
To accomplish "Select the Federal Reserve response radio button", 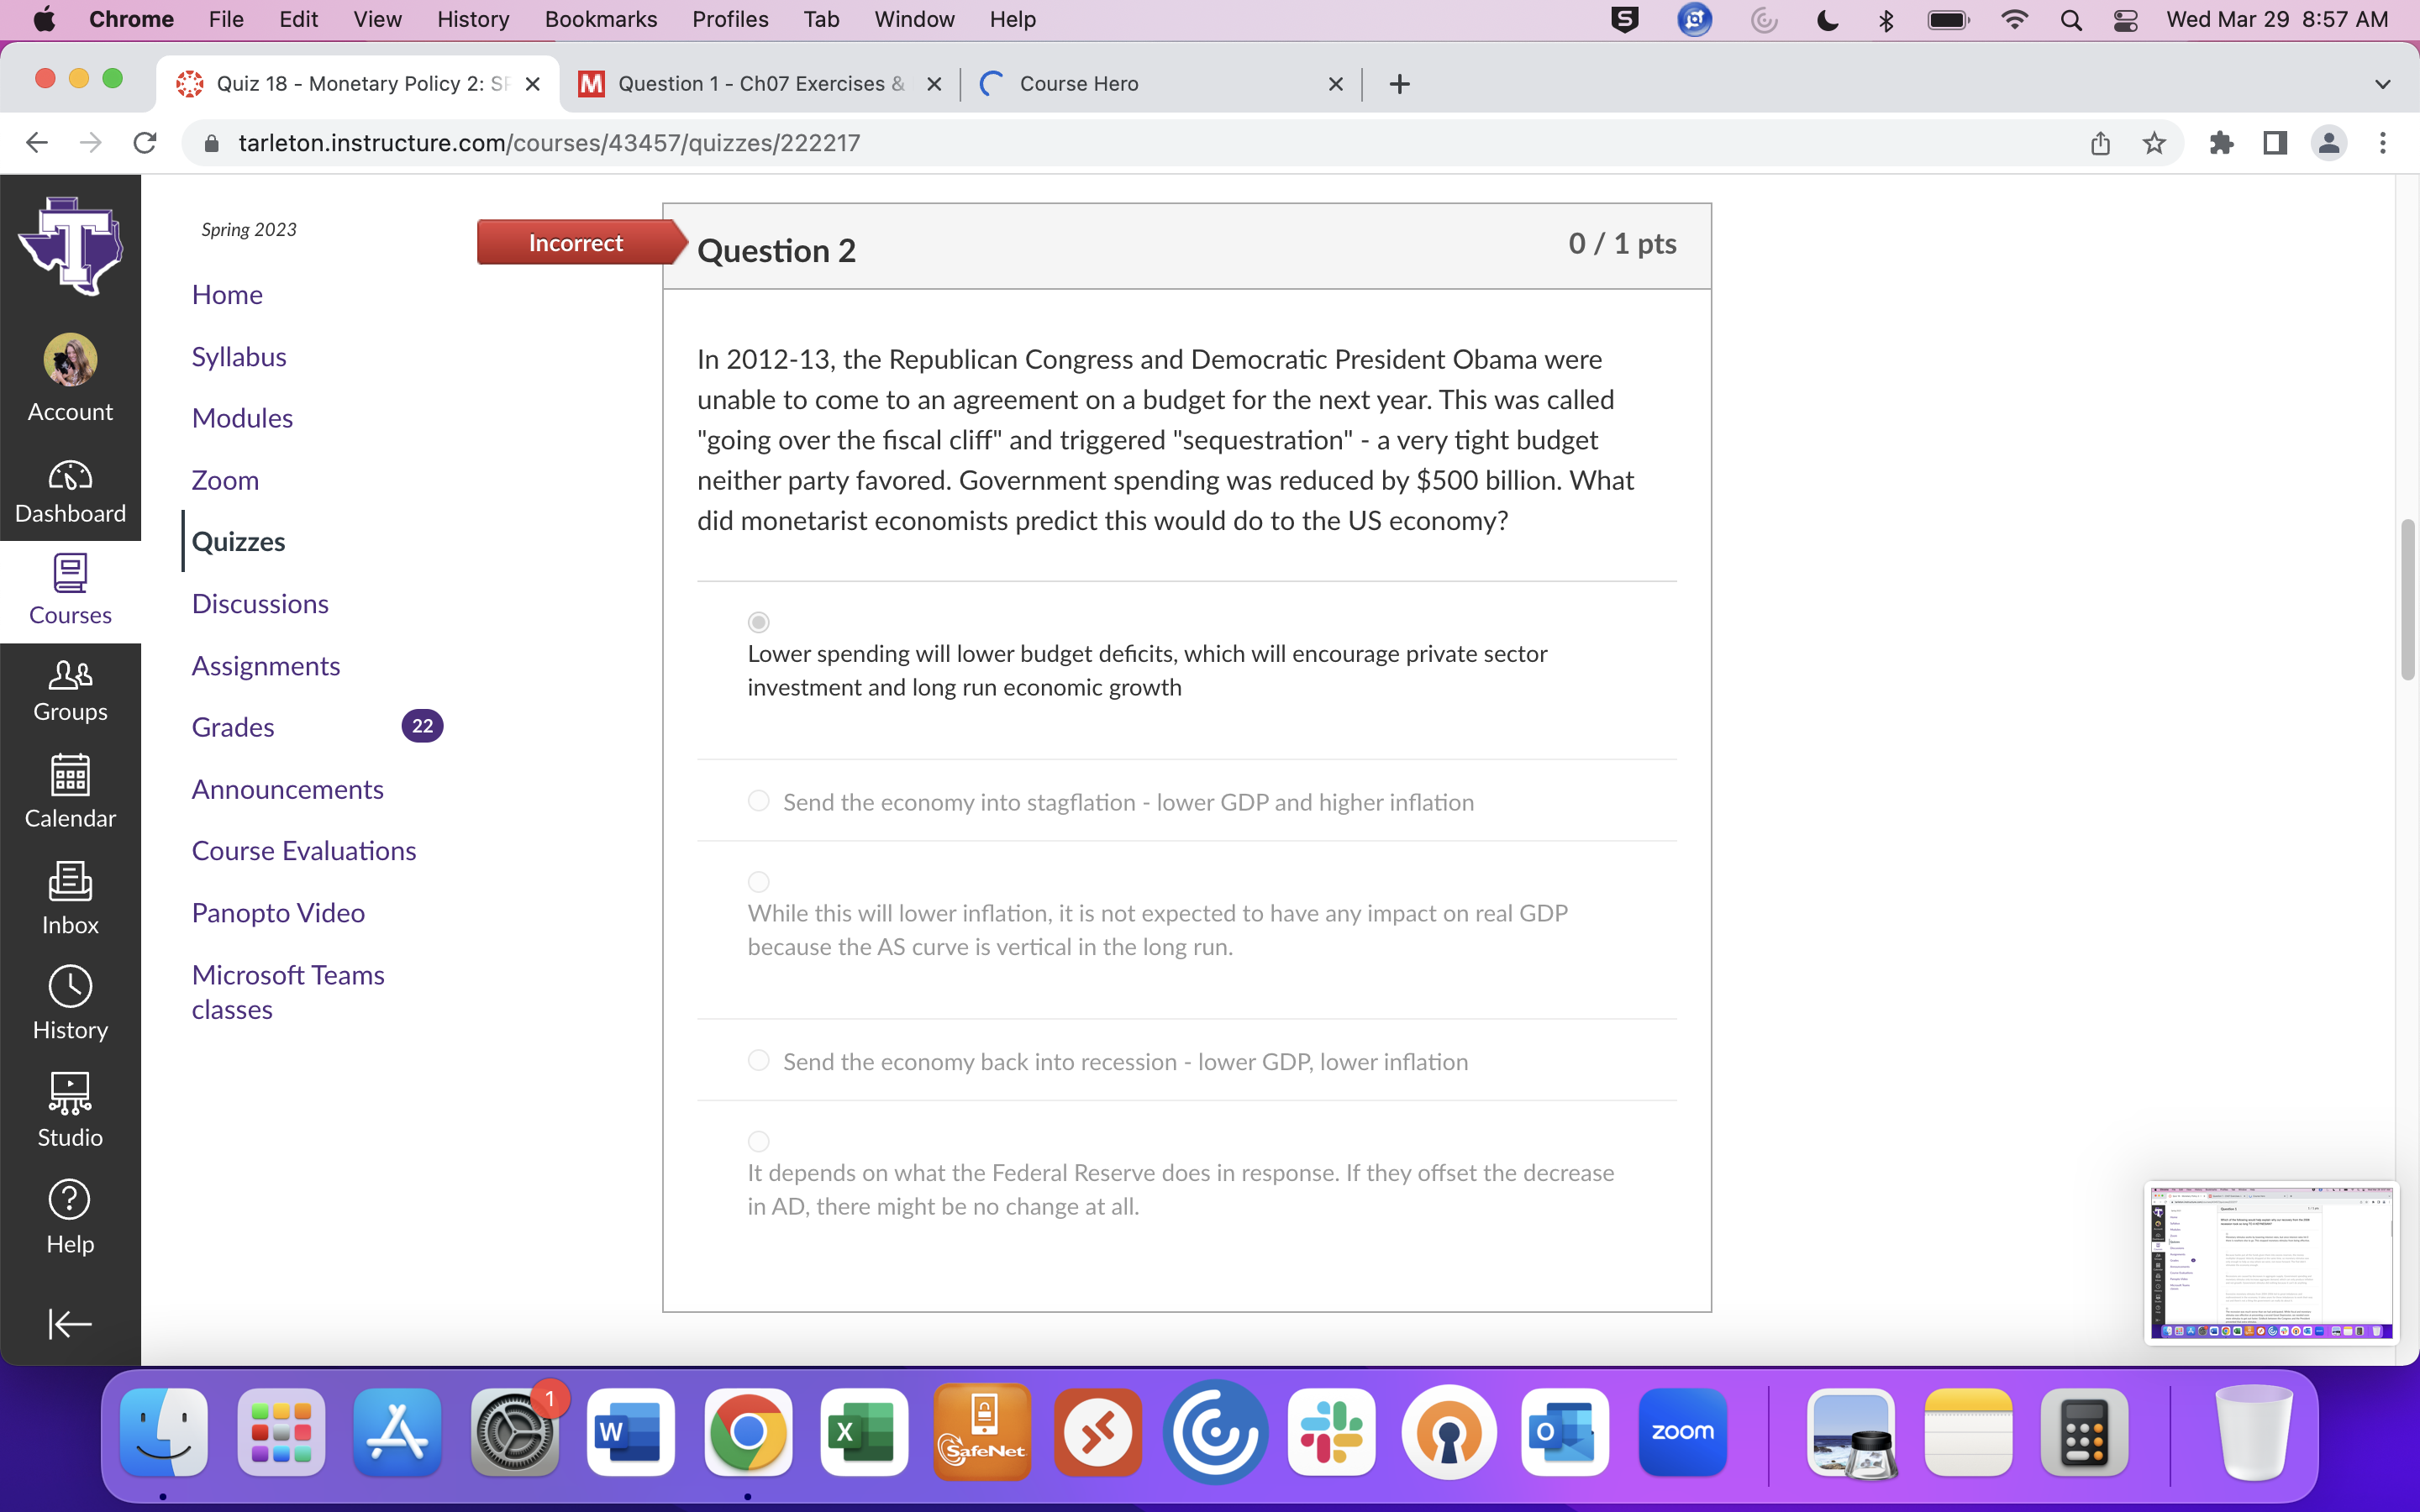I will click(759, 1141).
